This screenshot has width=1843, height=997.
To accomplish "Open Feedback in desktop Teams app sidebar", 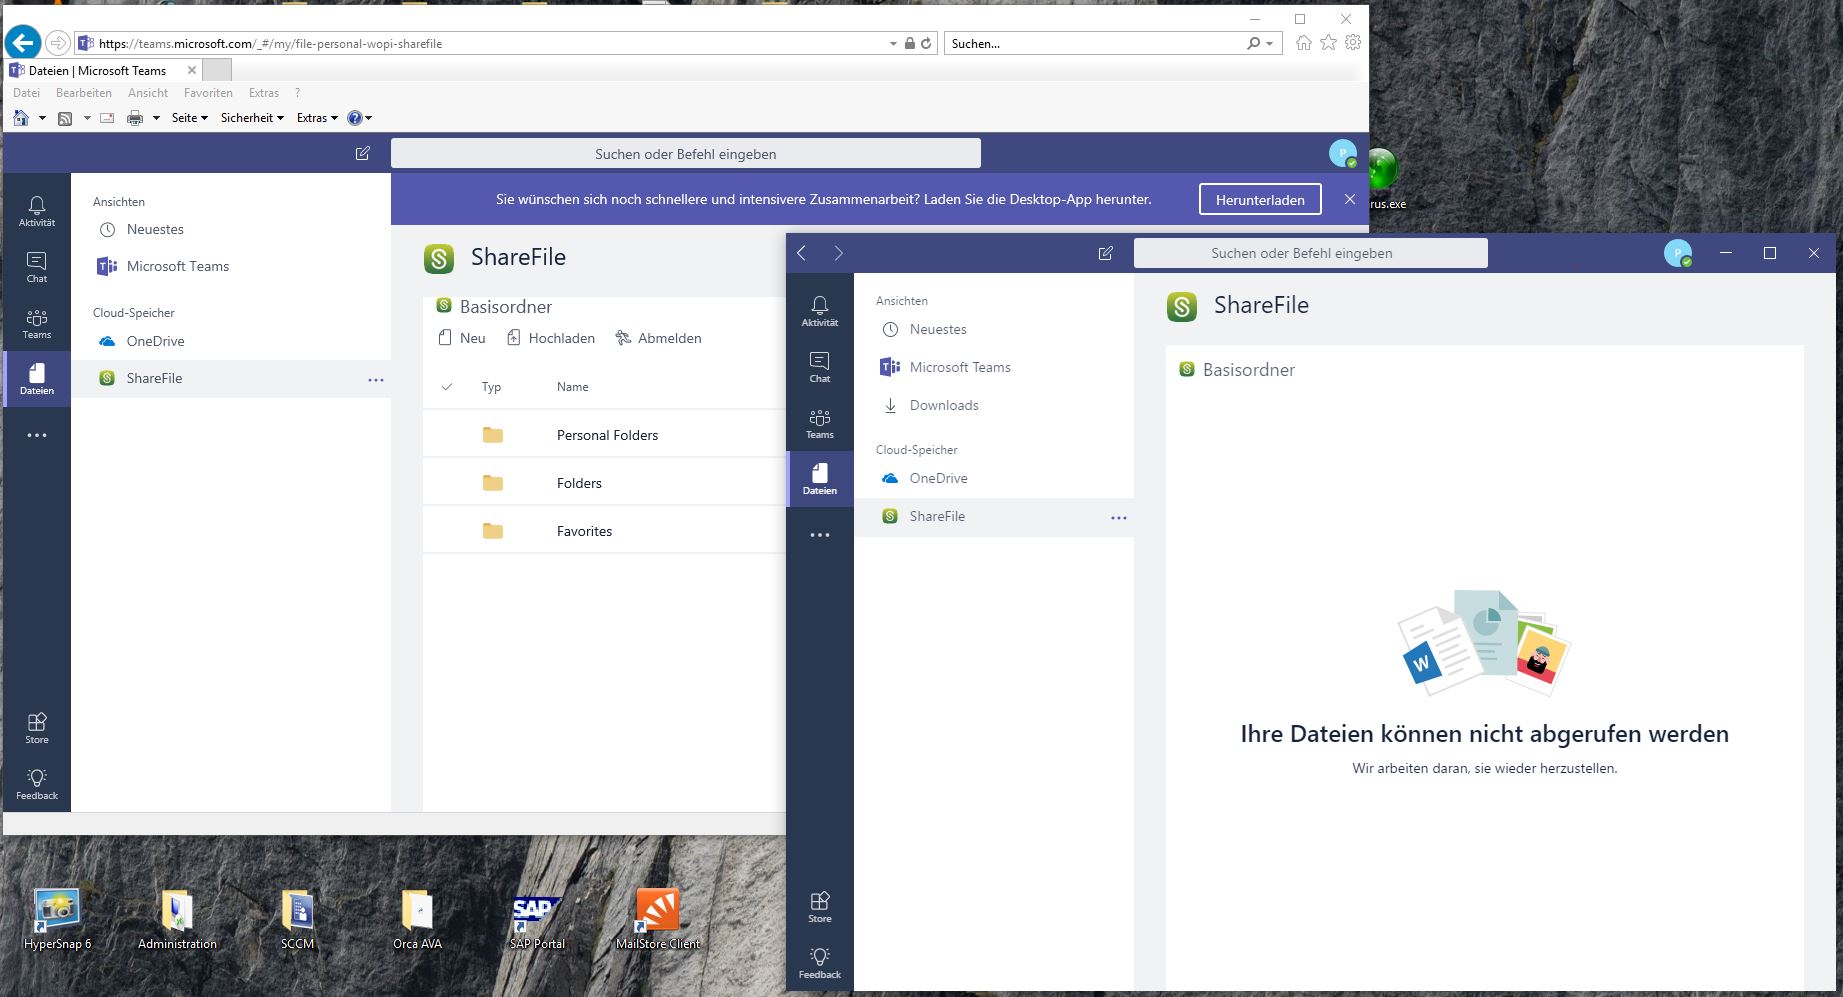I will [x=820, y=963].
